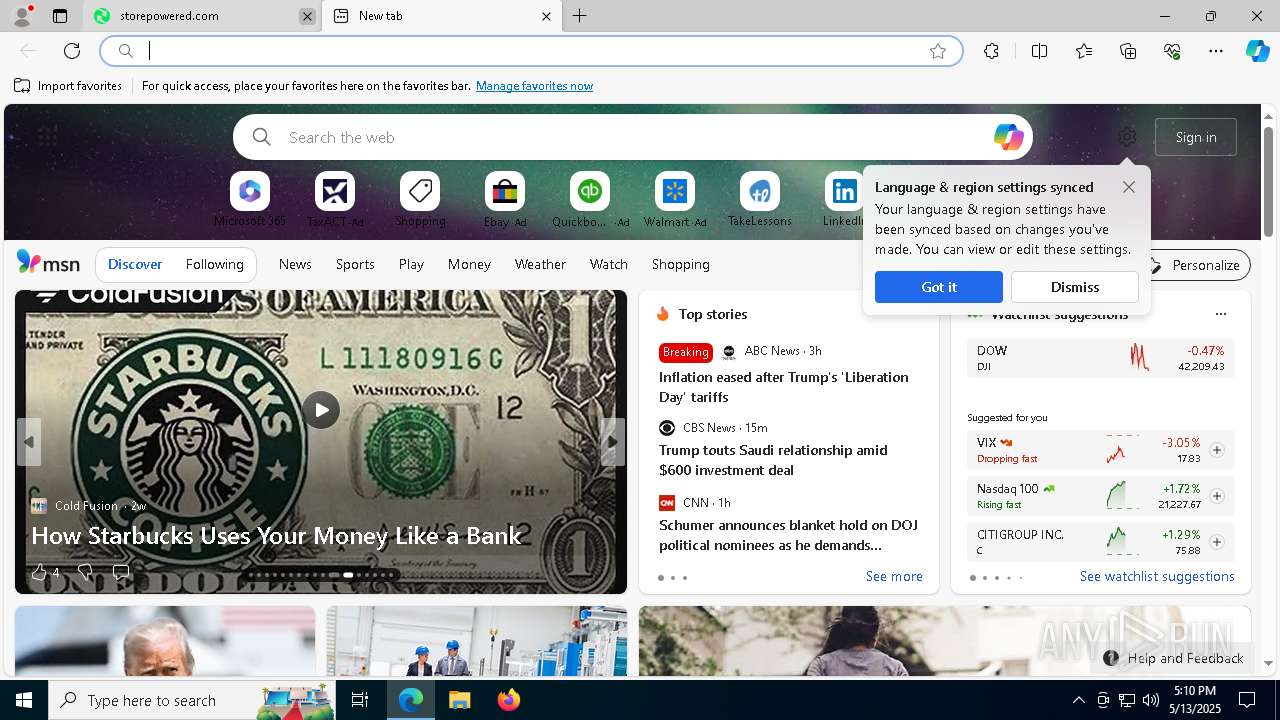1280x720 pixels.
Task: Add VIX to watchlist
Action: coord(1217,450)
